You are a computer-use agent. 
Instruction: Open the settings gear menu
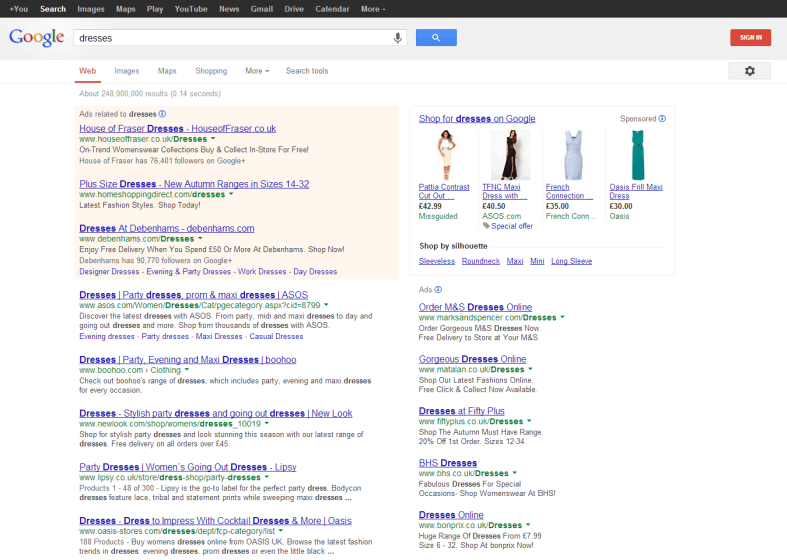(749, 71)
